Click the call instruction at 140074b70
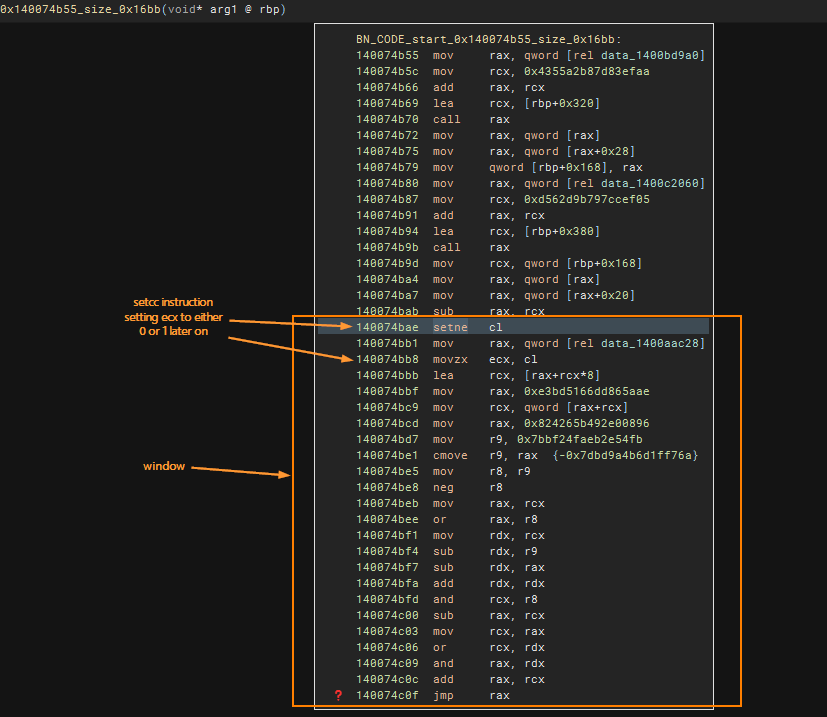827x717 pixels. (x=446, y=119)
